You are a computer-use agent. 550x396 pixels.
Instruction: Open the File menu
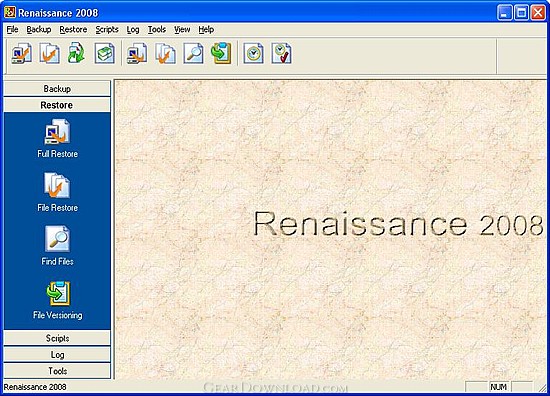point(12,30)
